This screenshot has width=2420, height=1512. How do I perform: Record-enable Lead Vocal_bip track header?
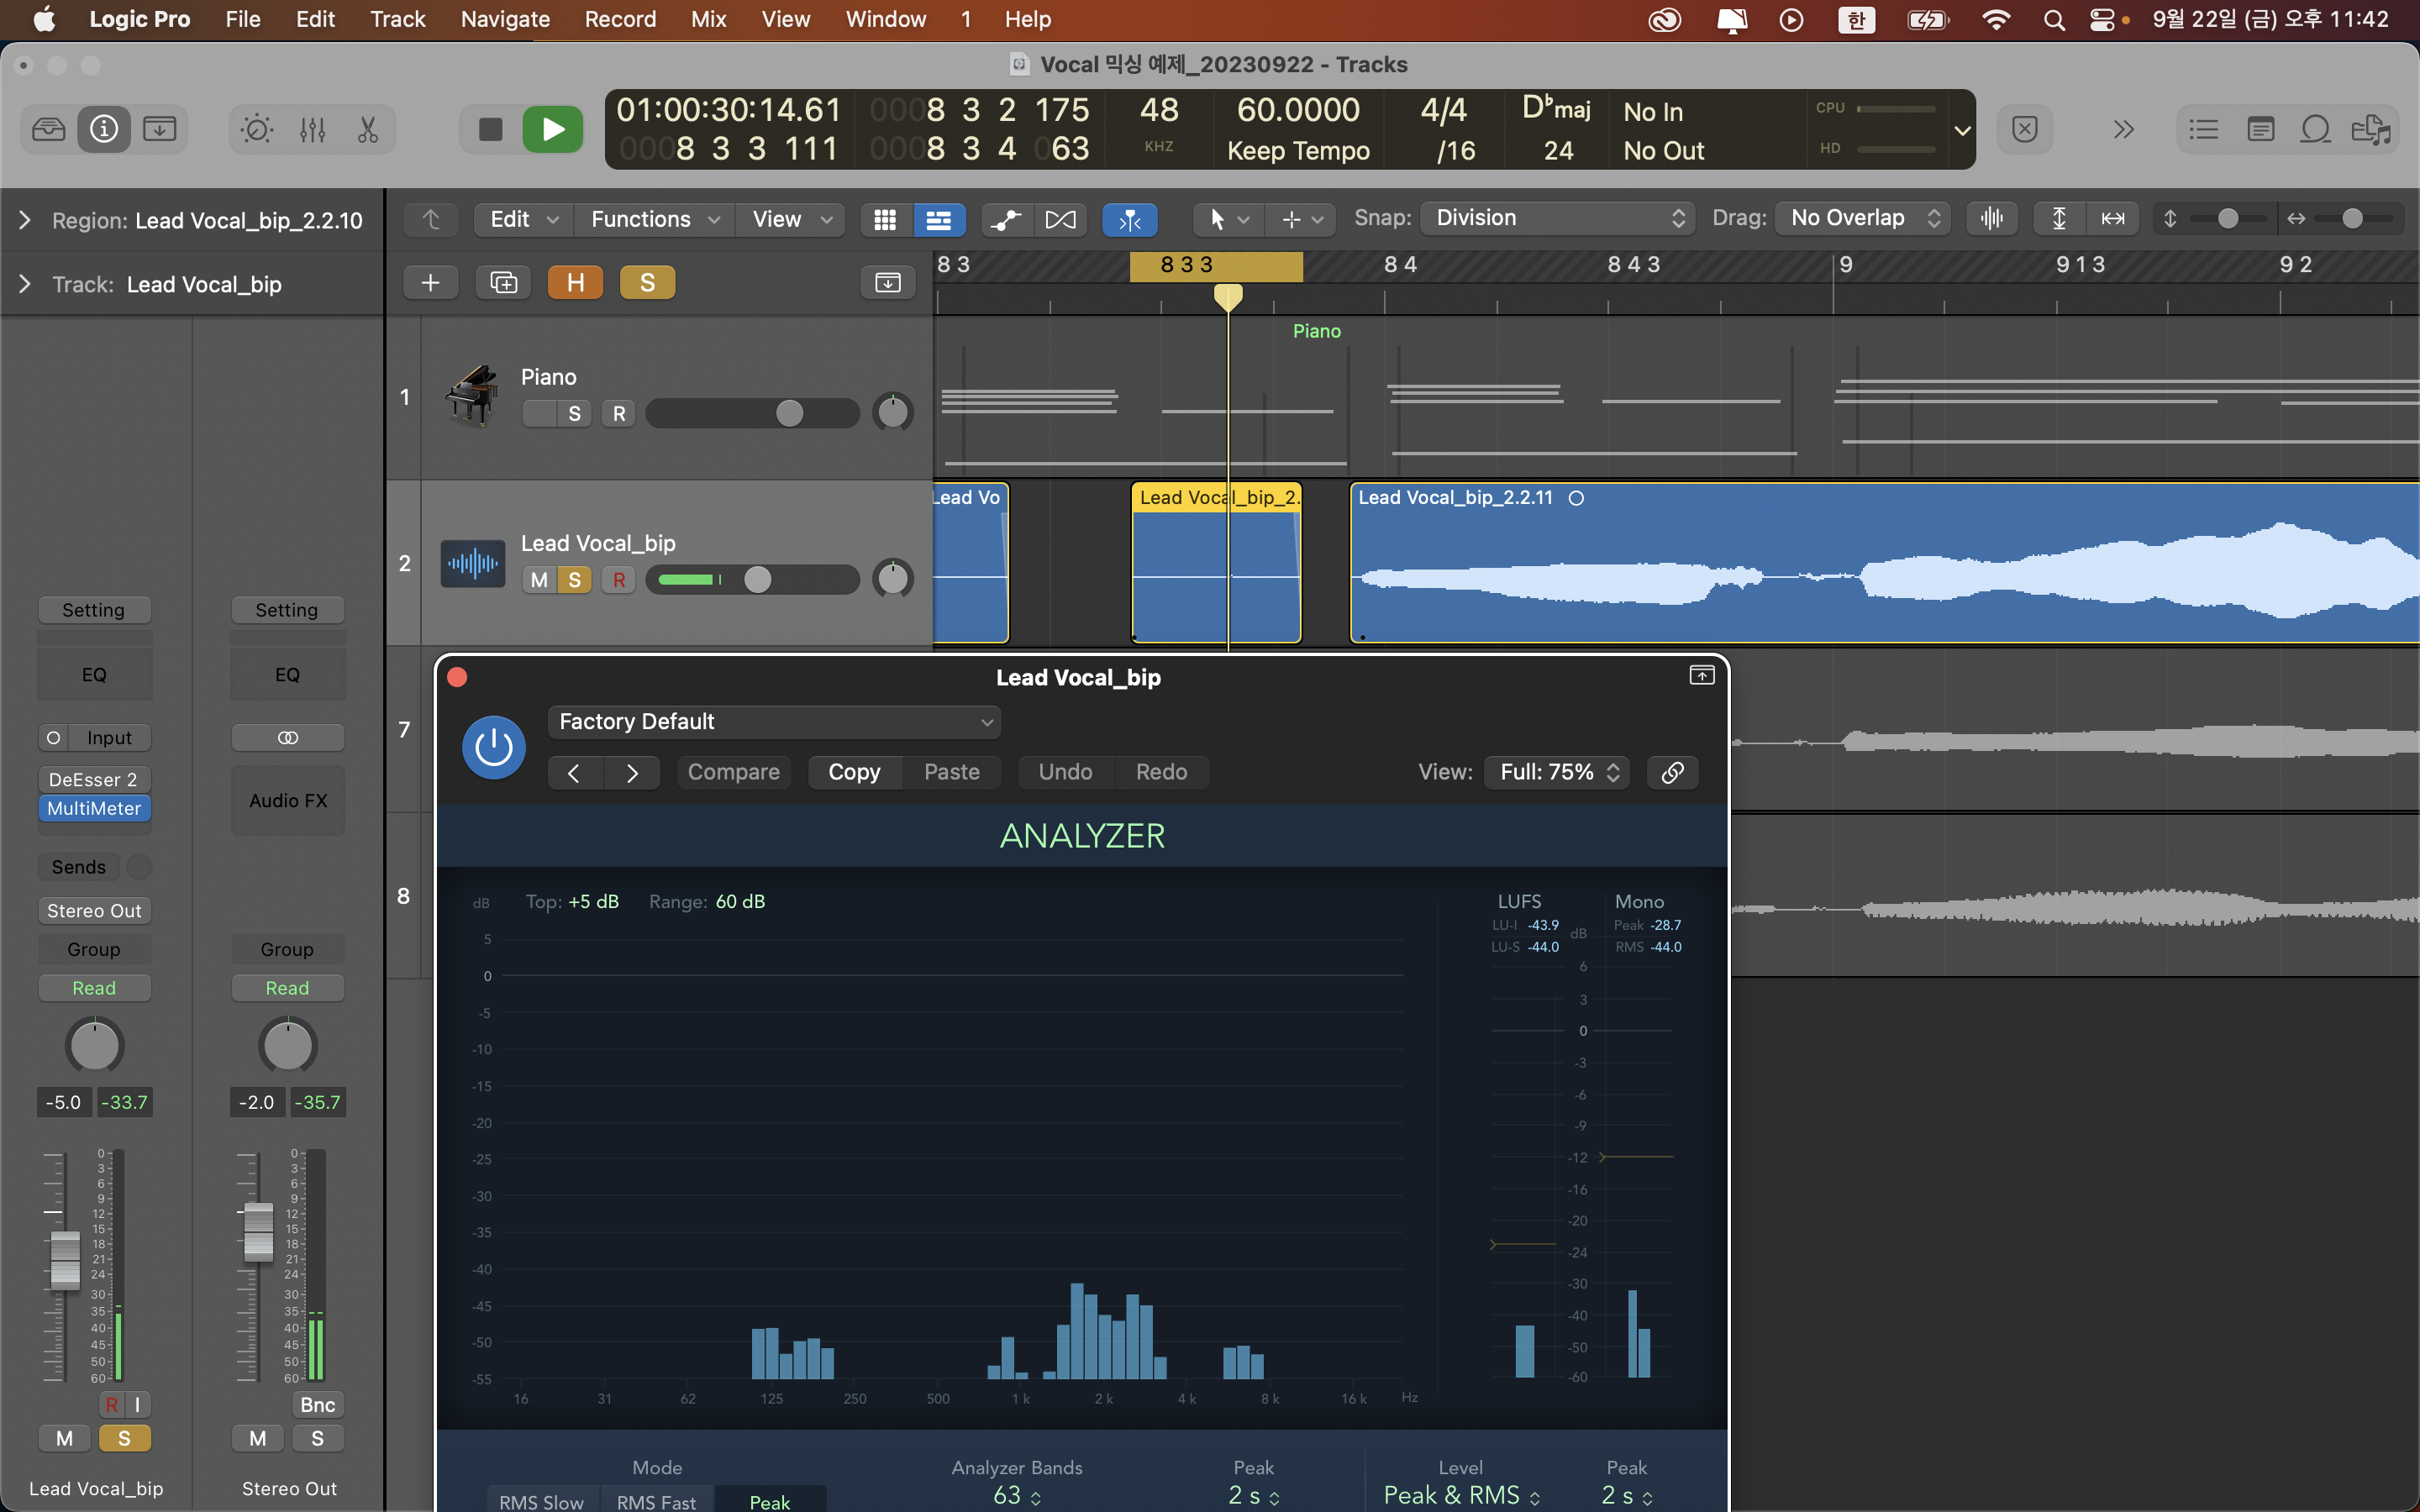pos(619,580)
